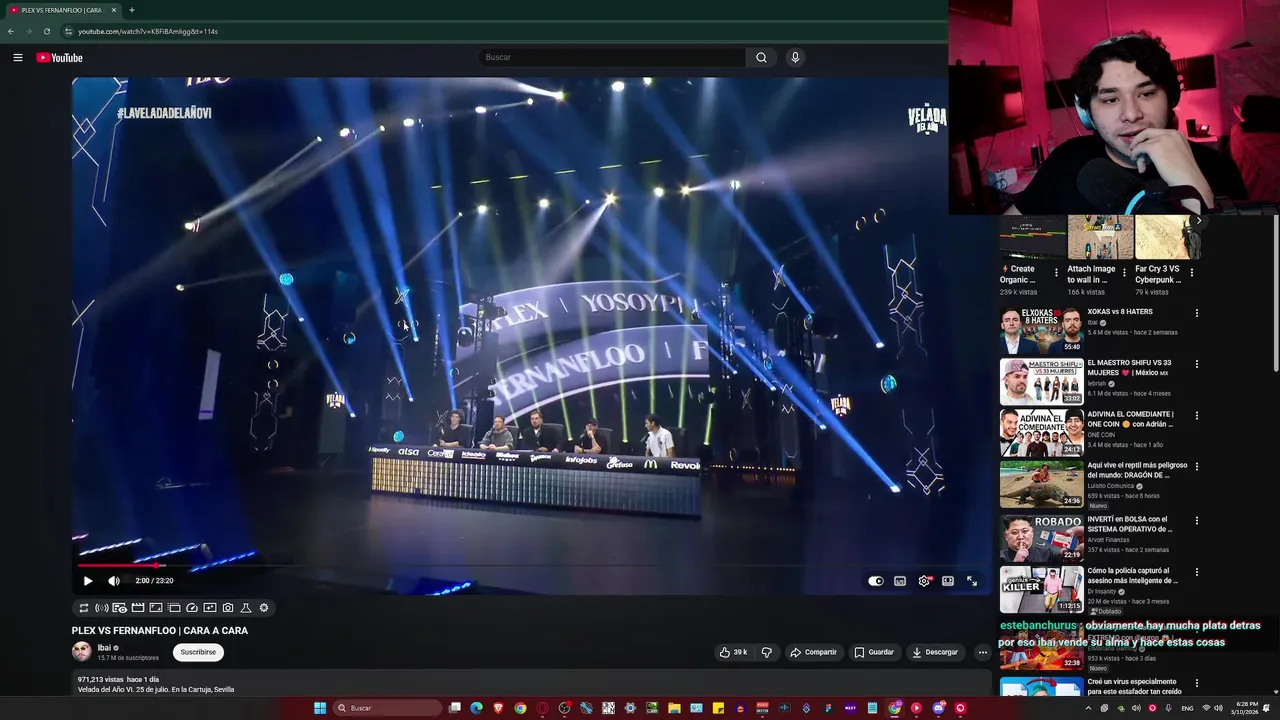Open options for Attach image to wall short

[1124, 271]
